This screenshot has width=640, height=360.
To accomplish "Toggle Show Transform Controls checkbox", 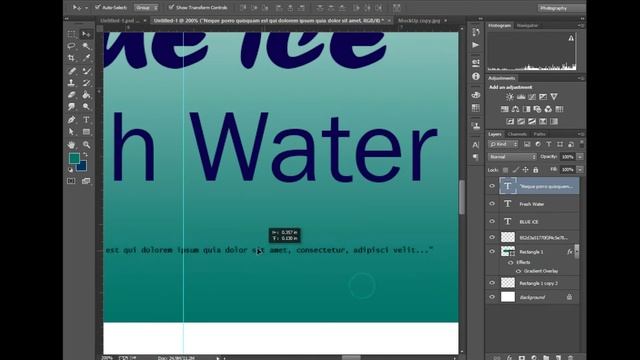I will [x=171, y=7].
